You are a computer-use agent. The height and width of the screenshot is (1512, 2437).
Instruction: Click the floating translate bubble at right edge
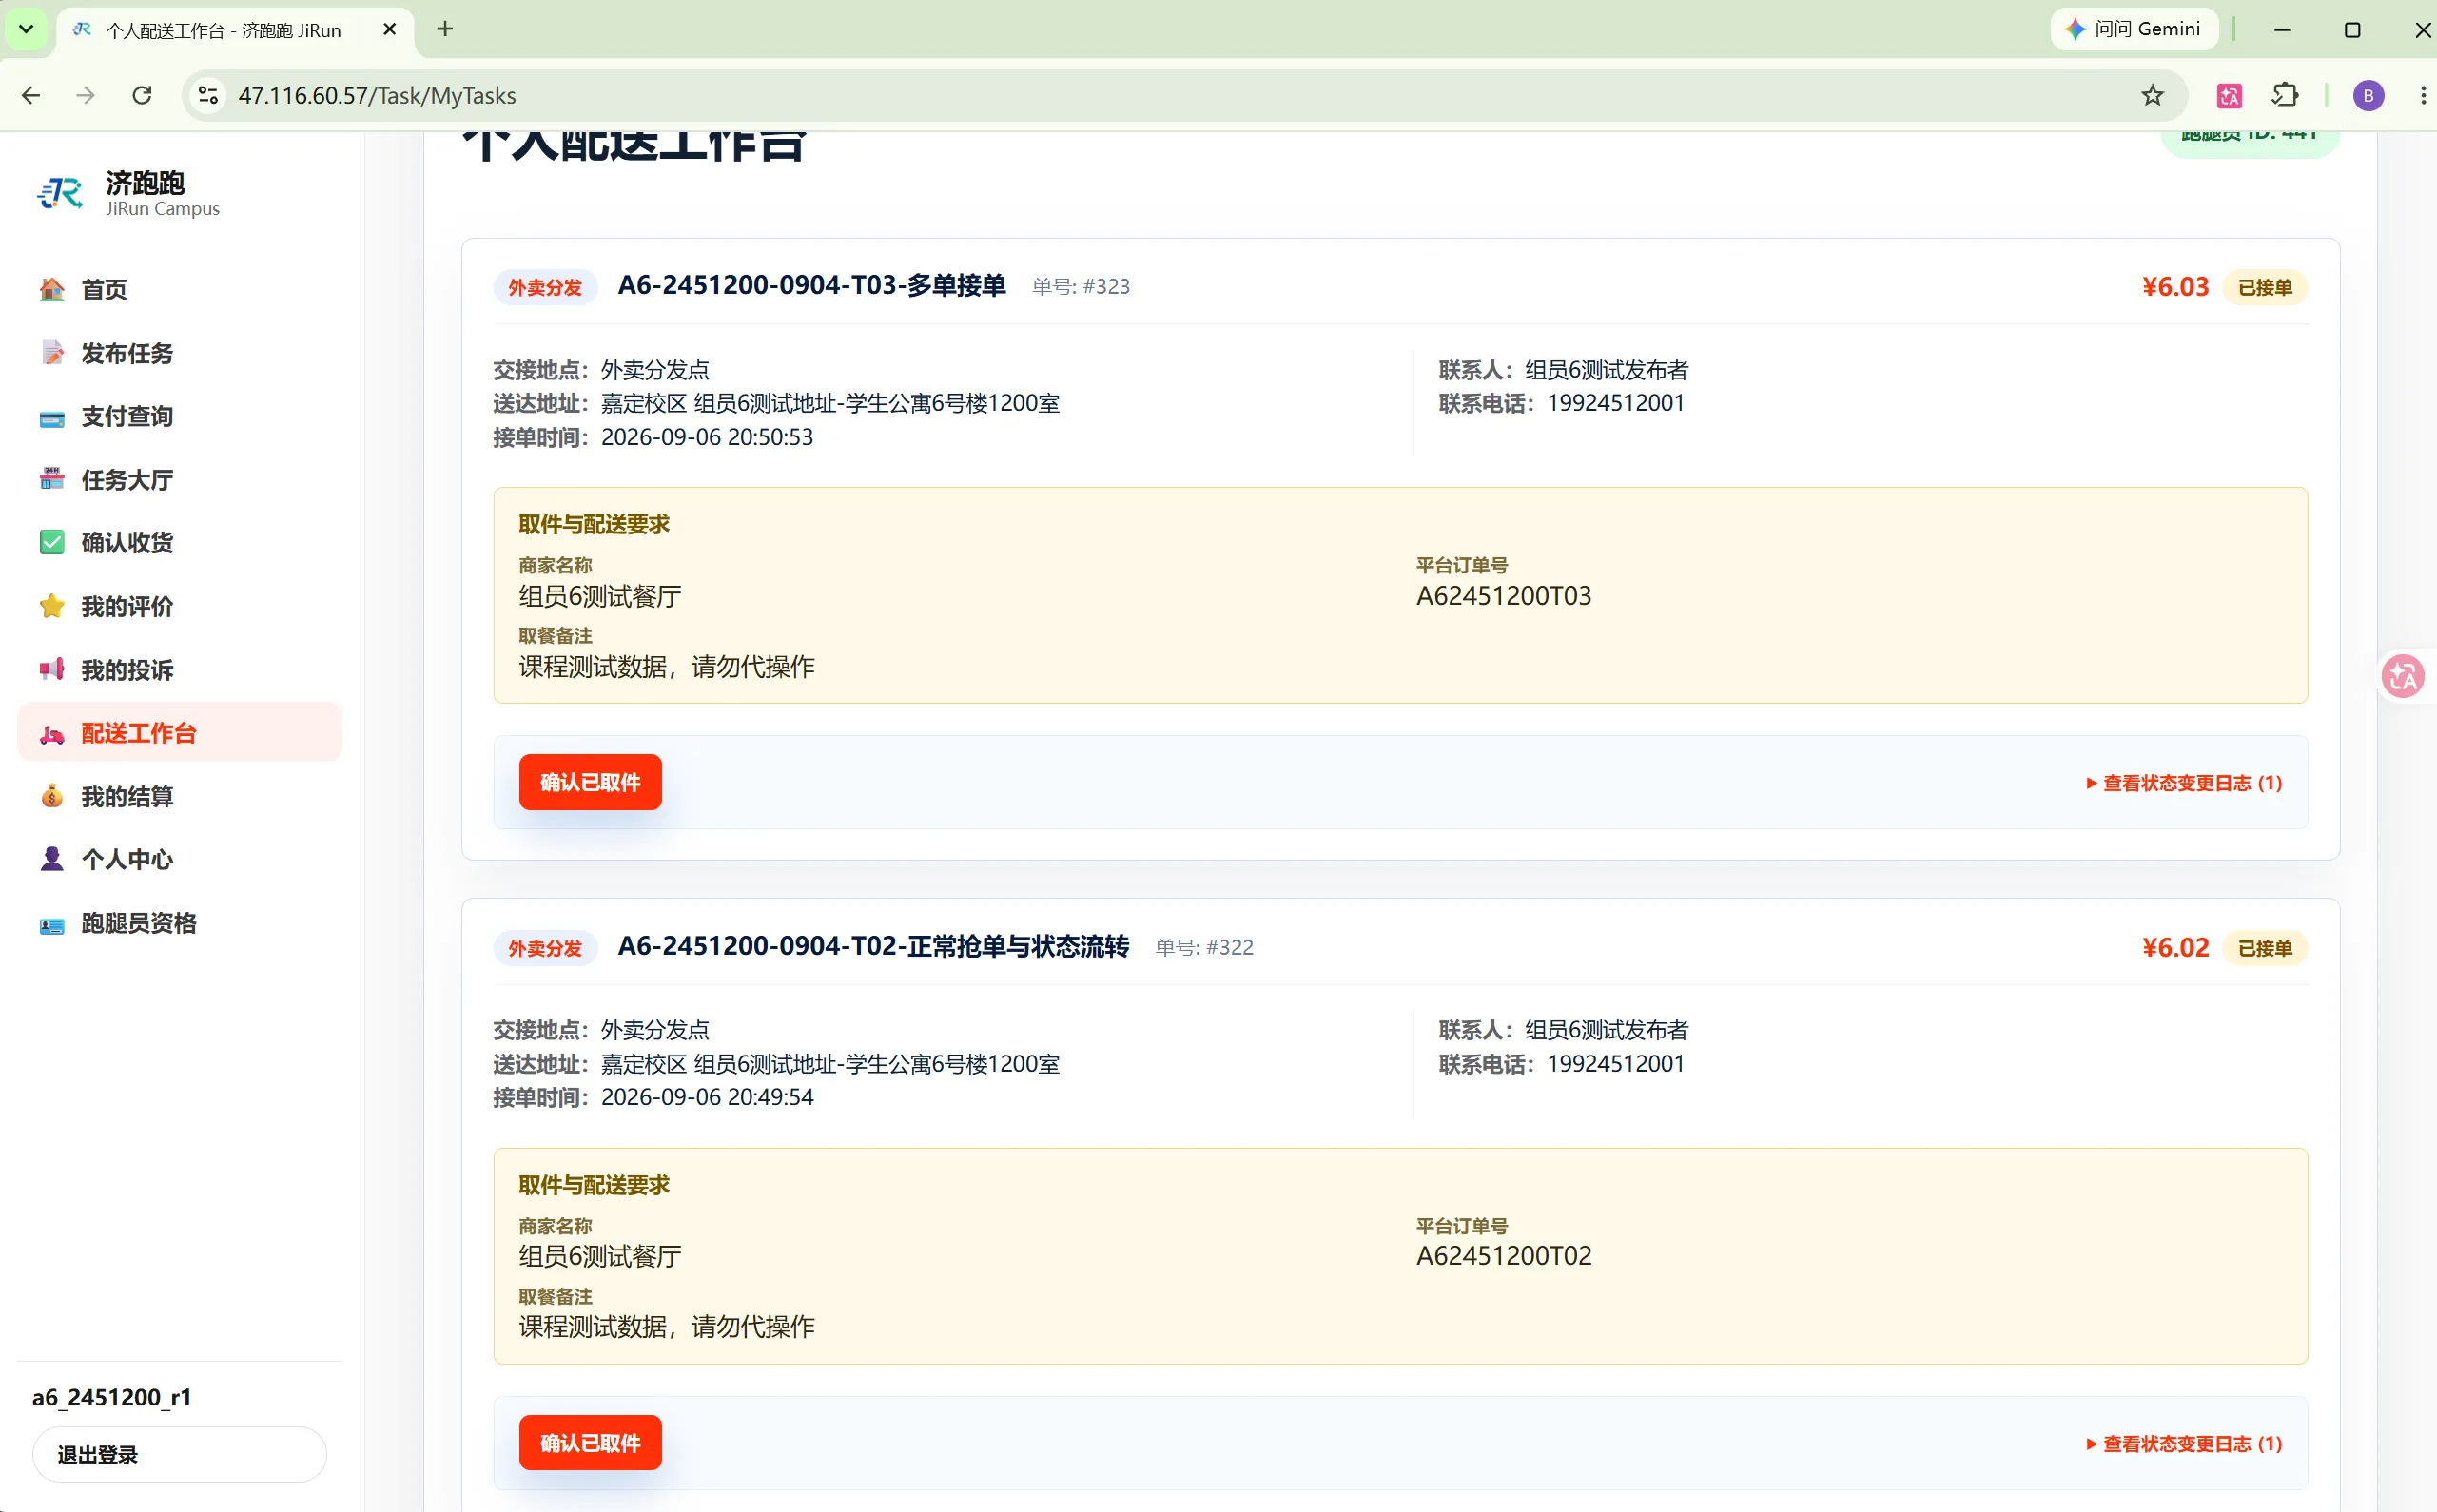(x=2403, y=677)
